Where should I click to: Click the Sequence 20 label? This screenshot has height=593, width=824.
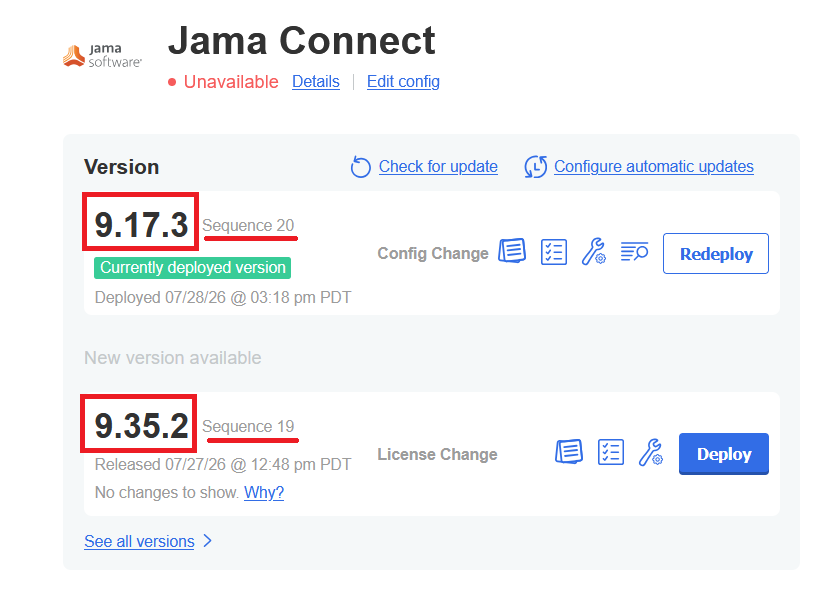(248, 226)
